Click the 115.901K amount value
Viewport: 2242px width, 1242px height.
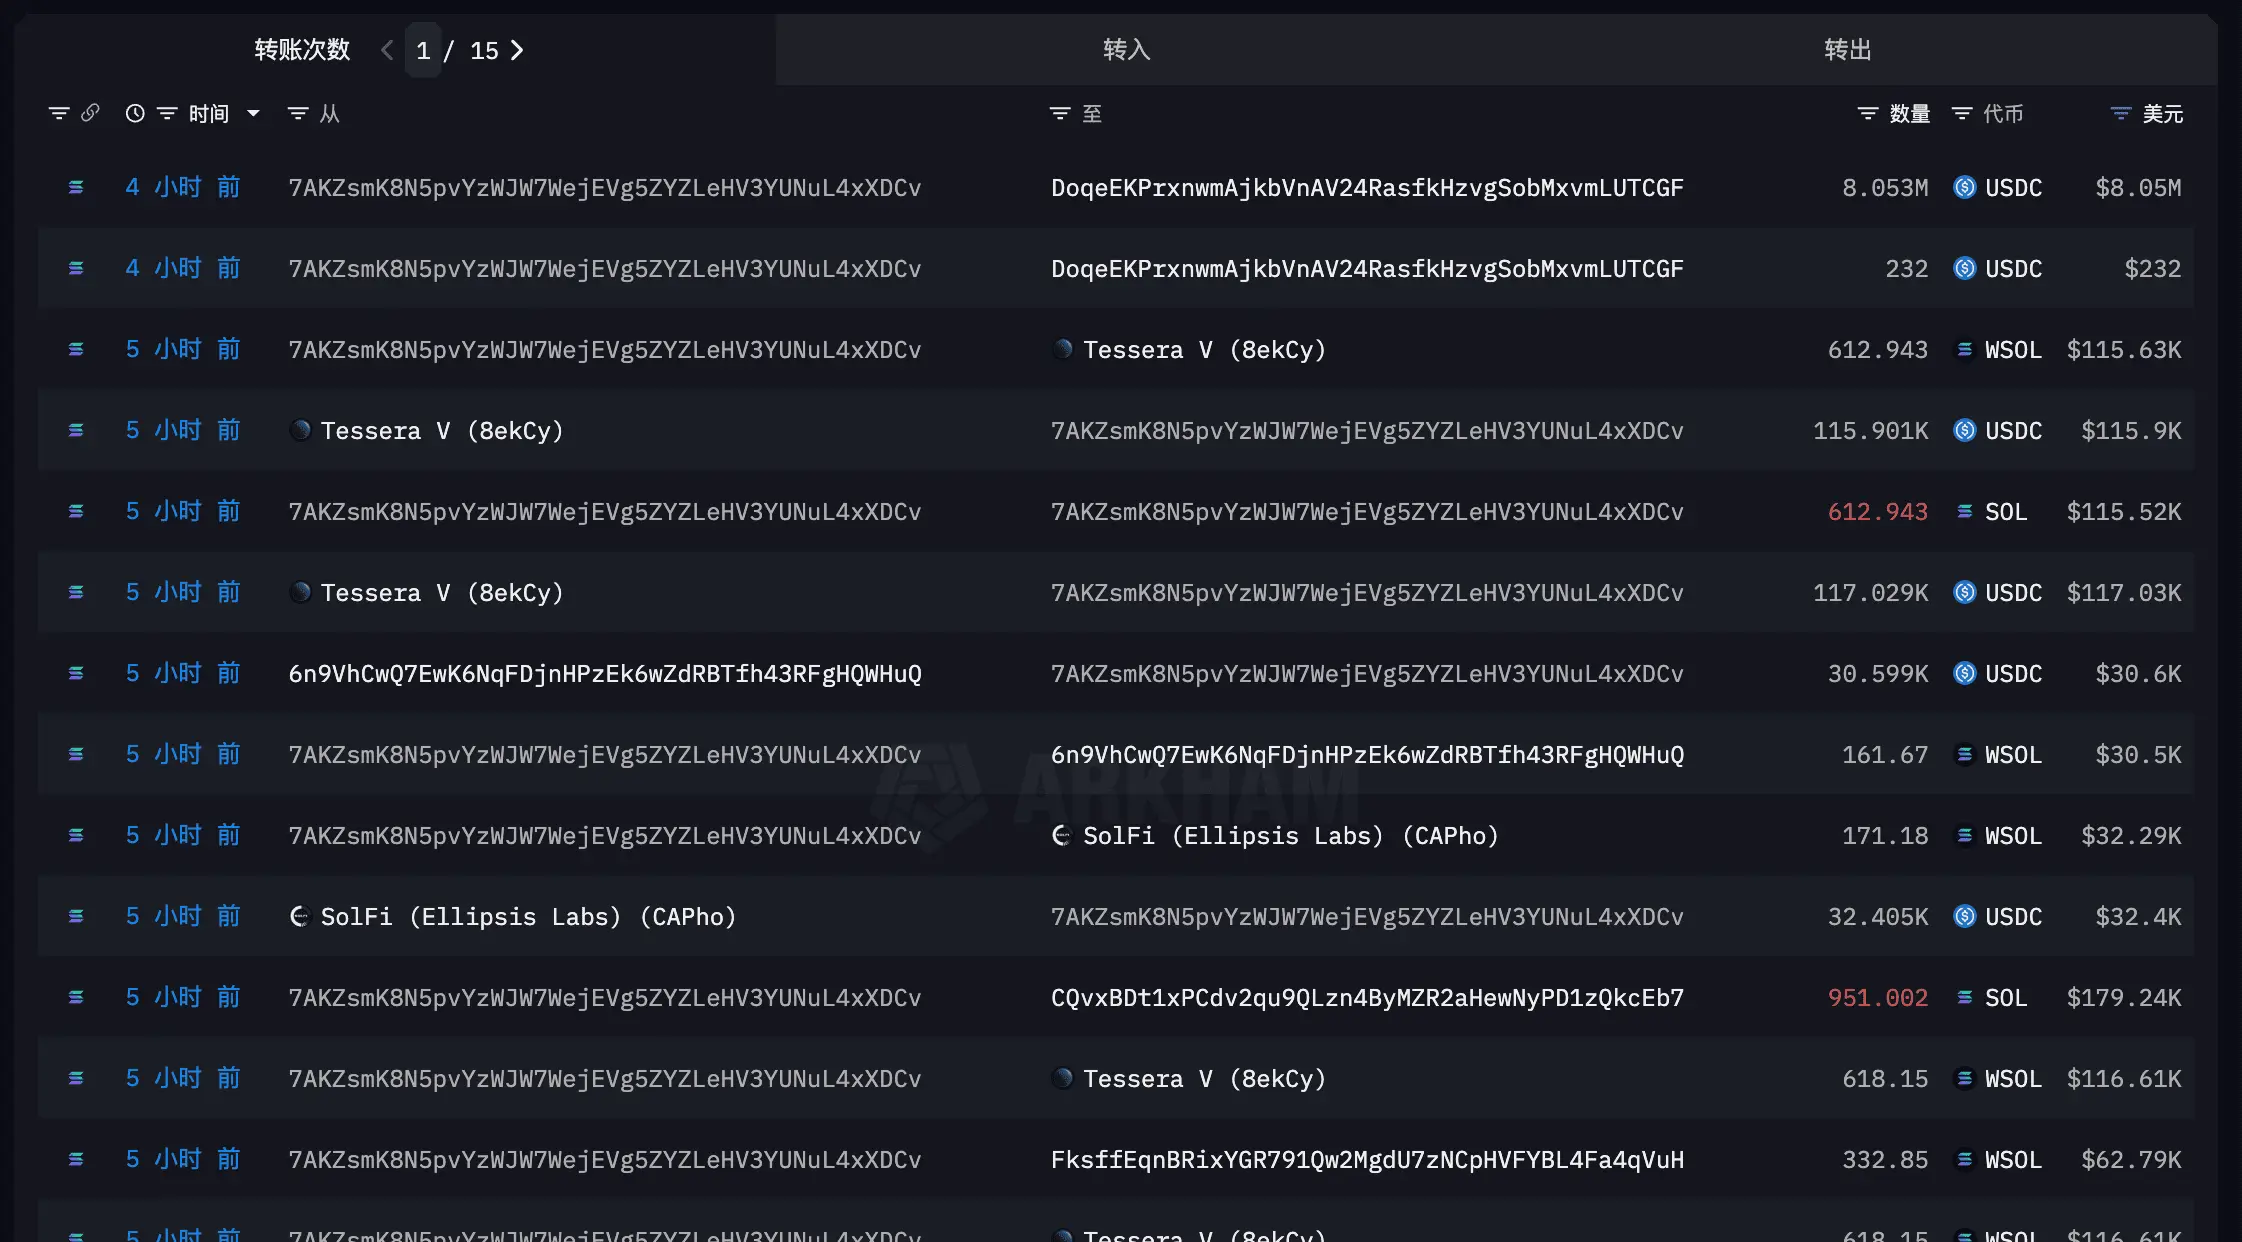click(1870, 431)
